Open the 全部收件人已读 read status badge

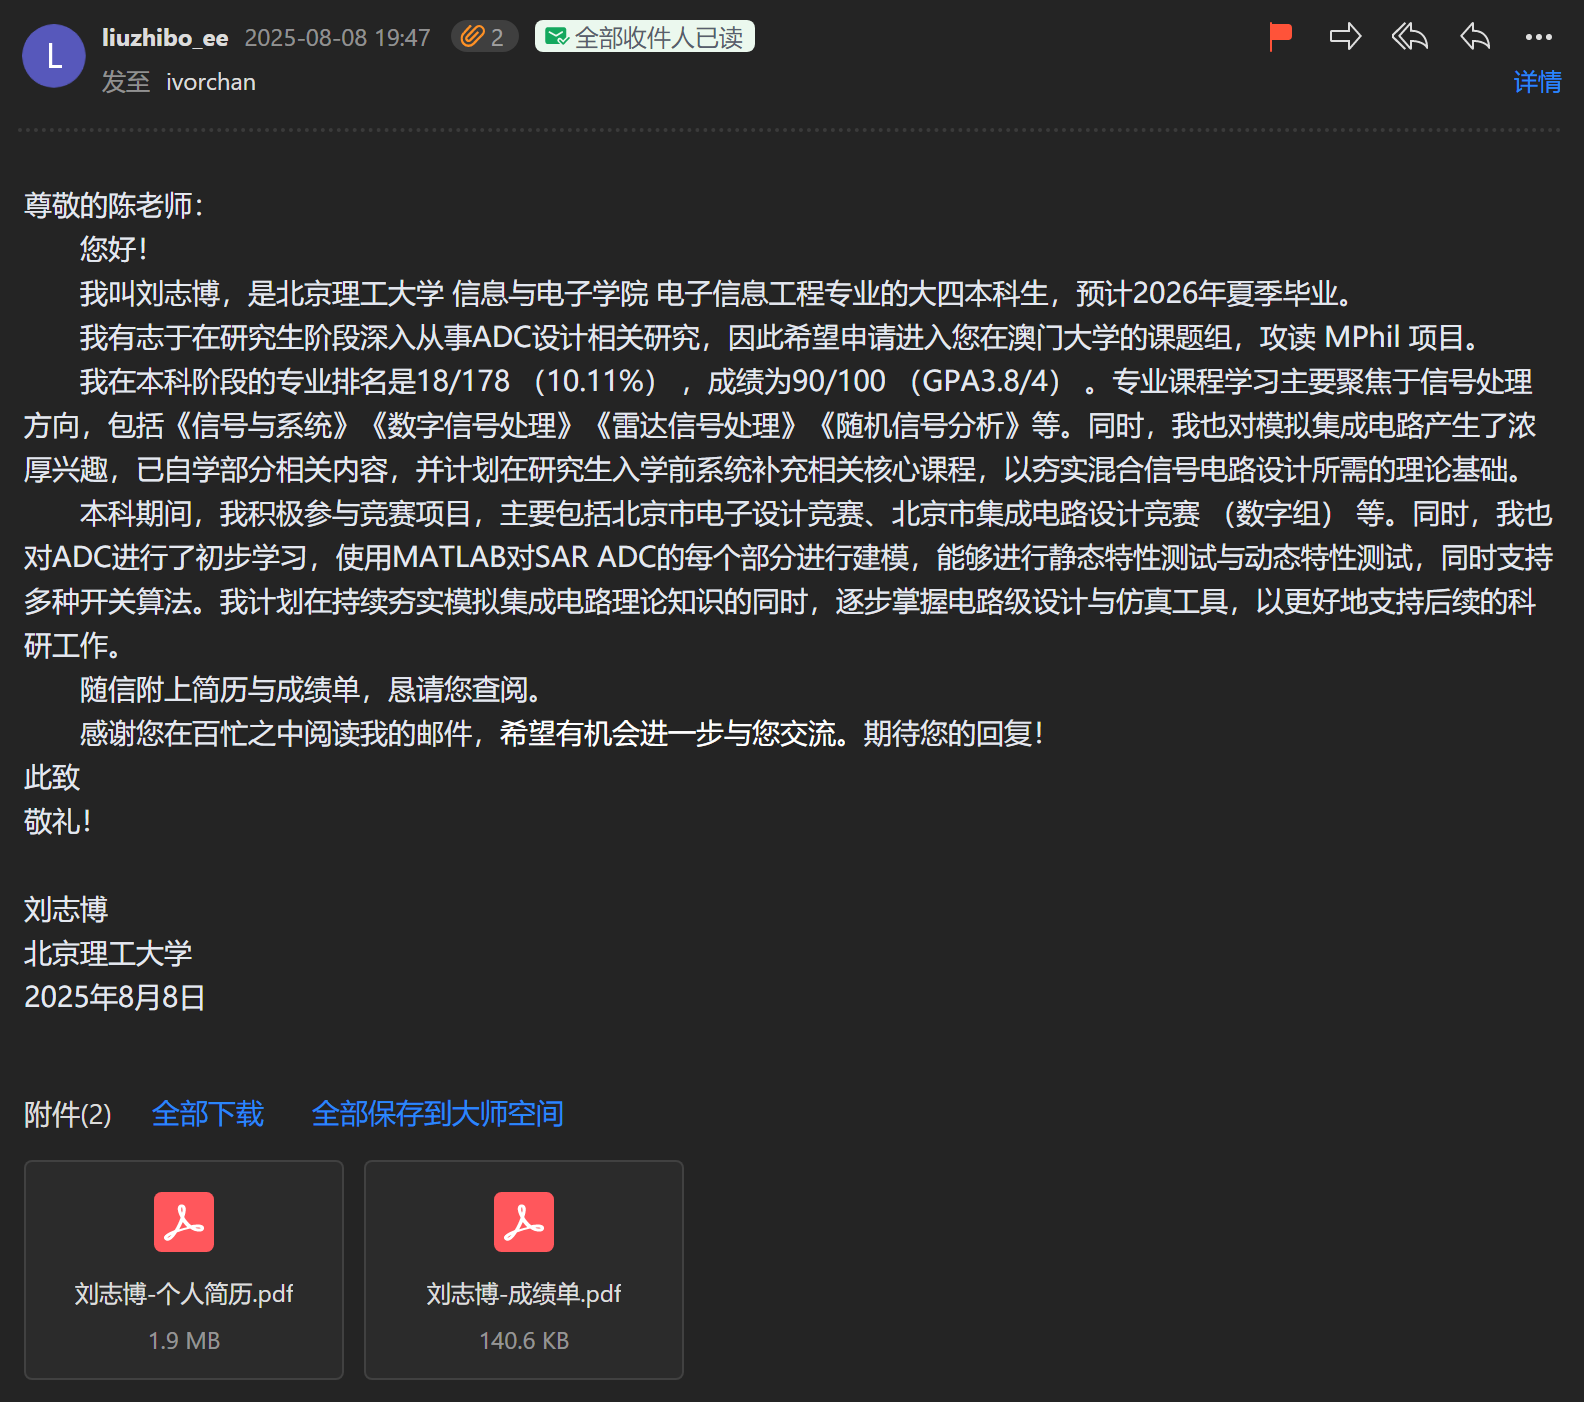[645, 37]
